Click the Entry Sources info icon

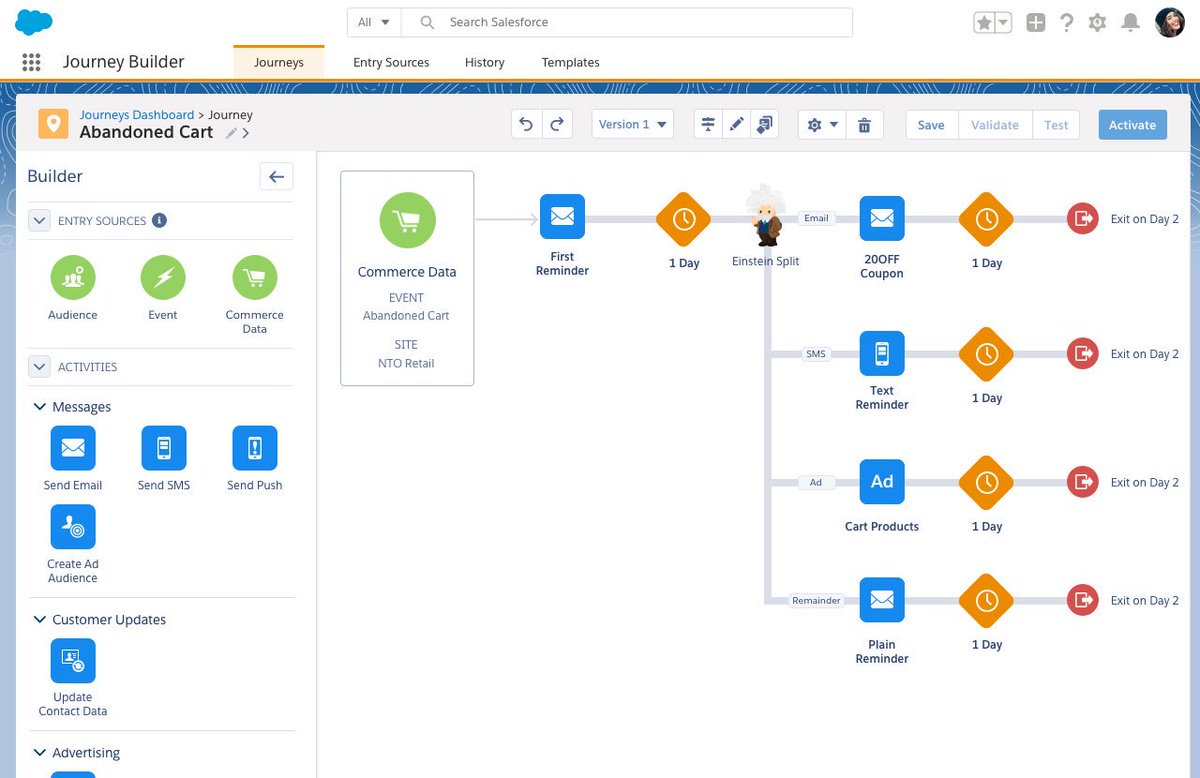[x=159, y=220]
